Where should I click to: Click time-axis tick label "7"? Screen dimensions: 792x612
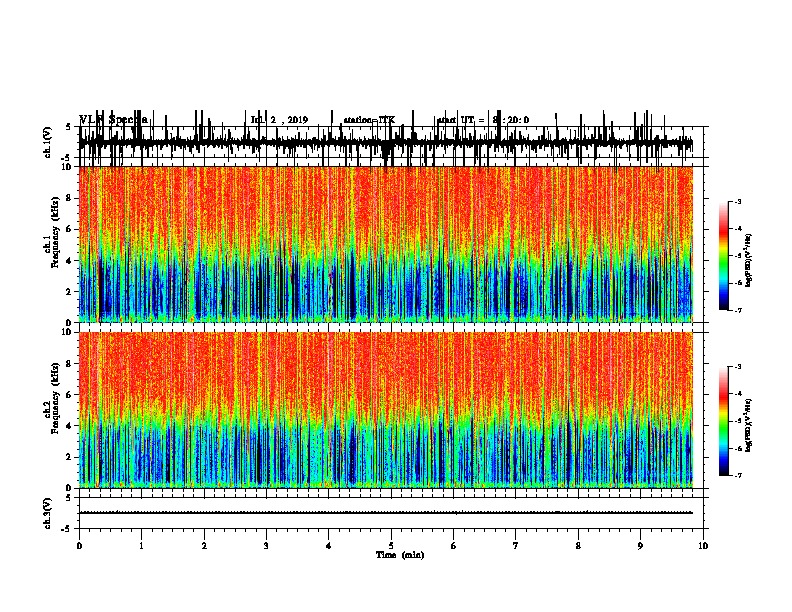click(x=516, y=546)
